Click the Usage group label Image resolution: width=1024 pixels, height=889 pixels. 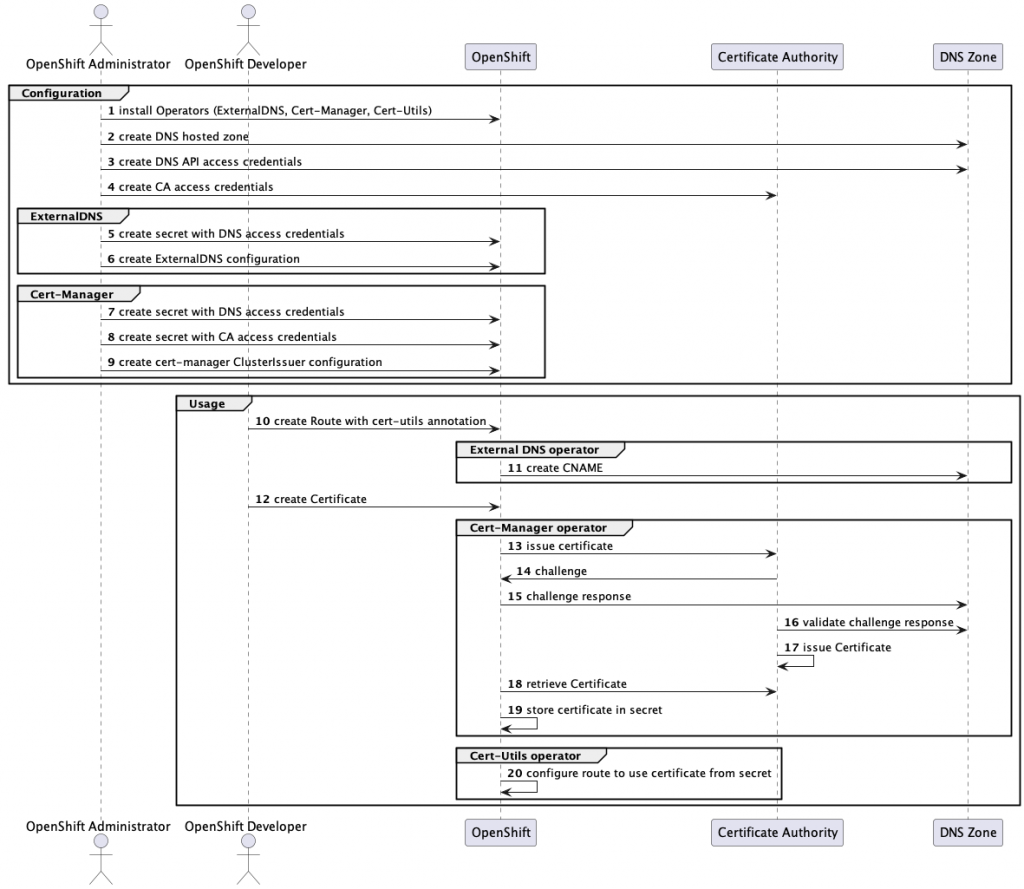click(x=207, y=404)
